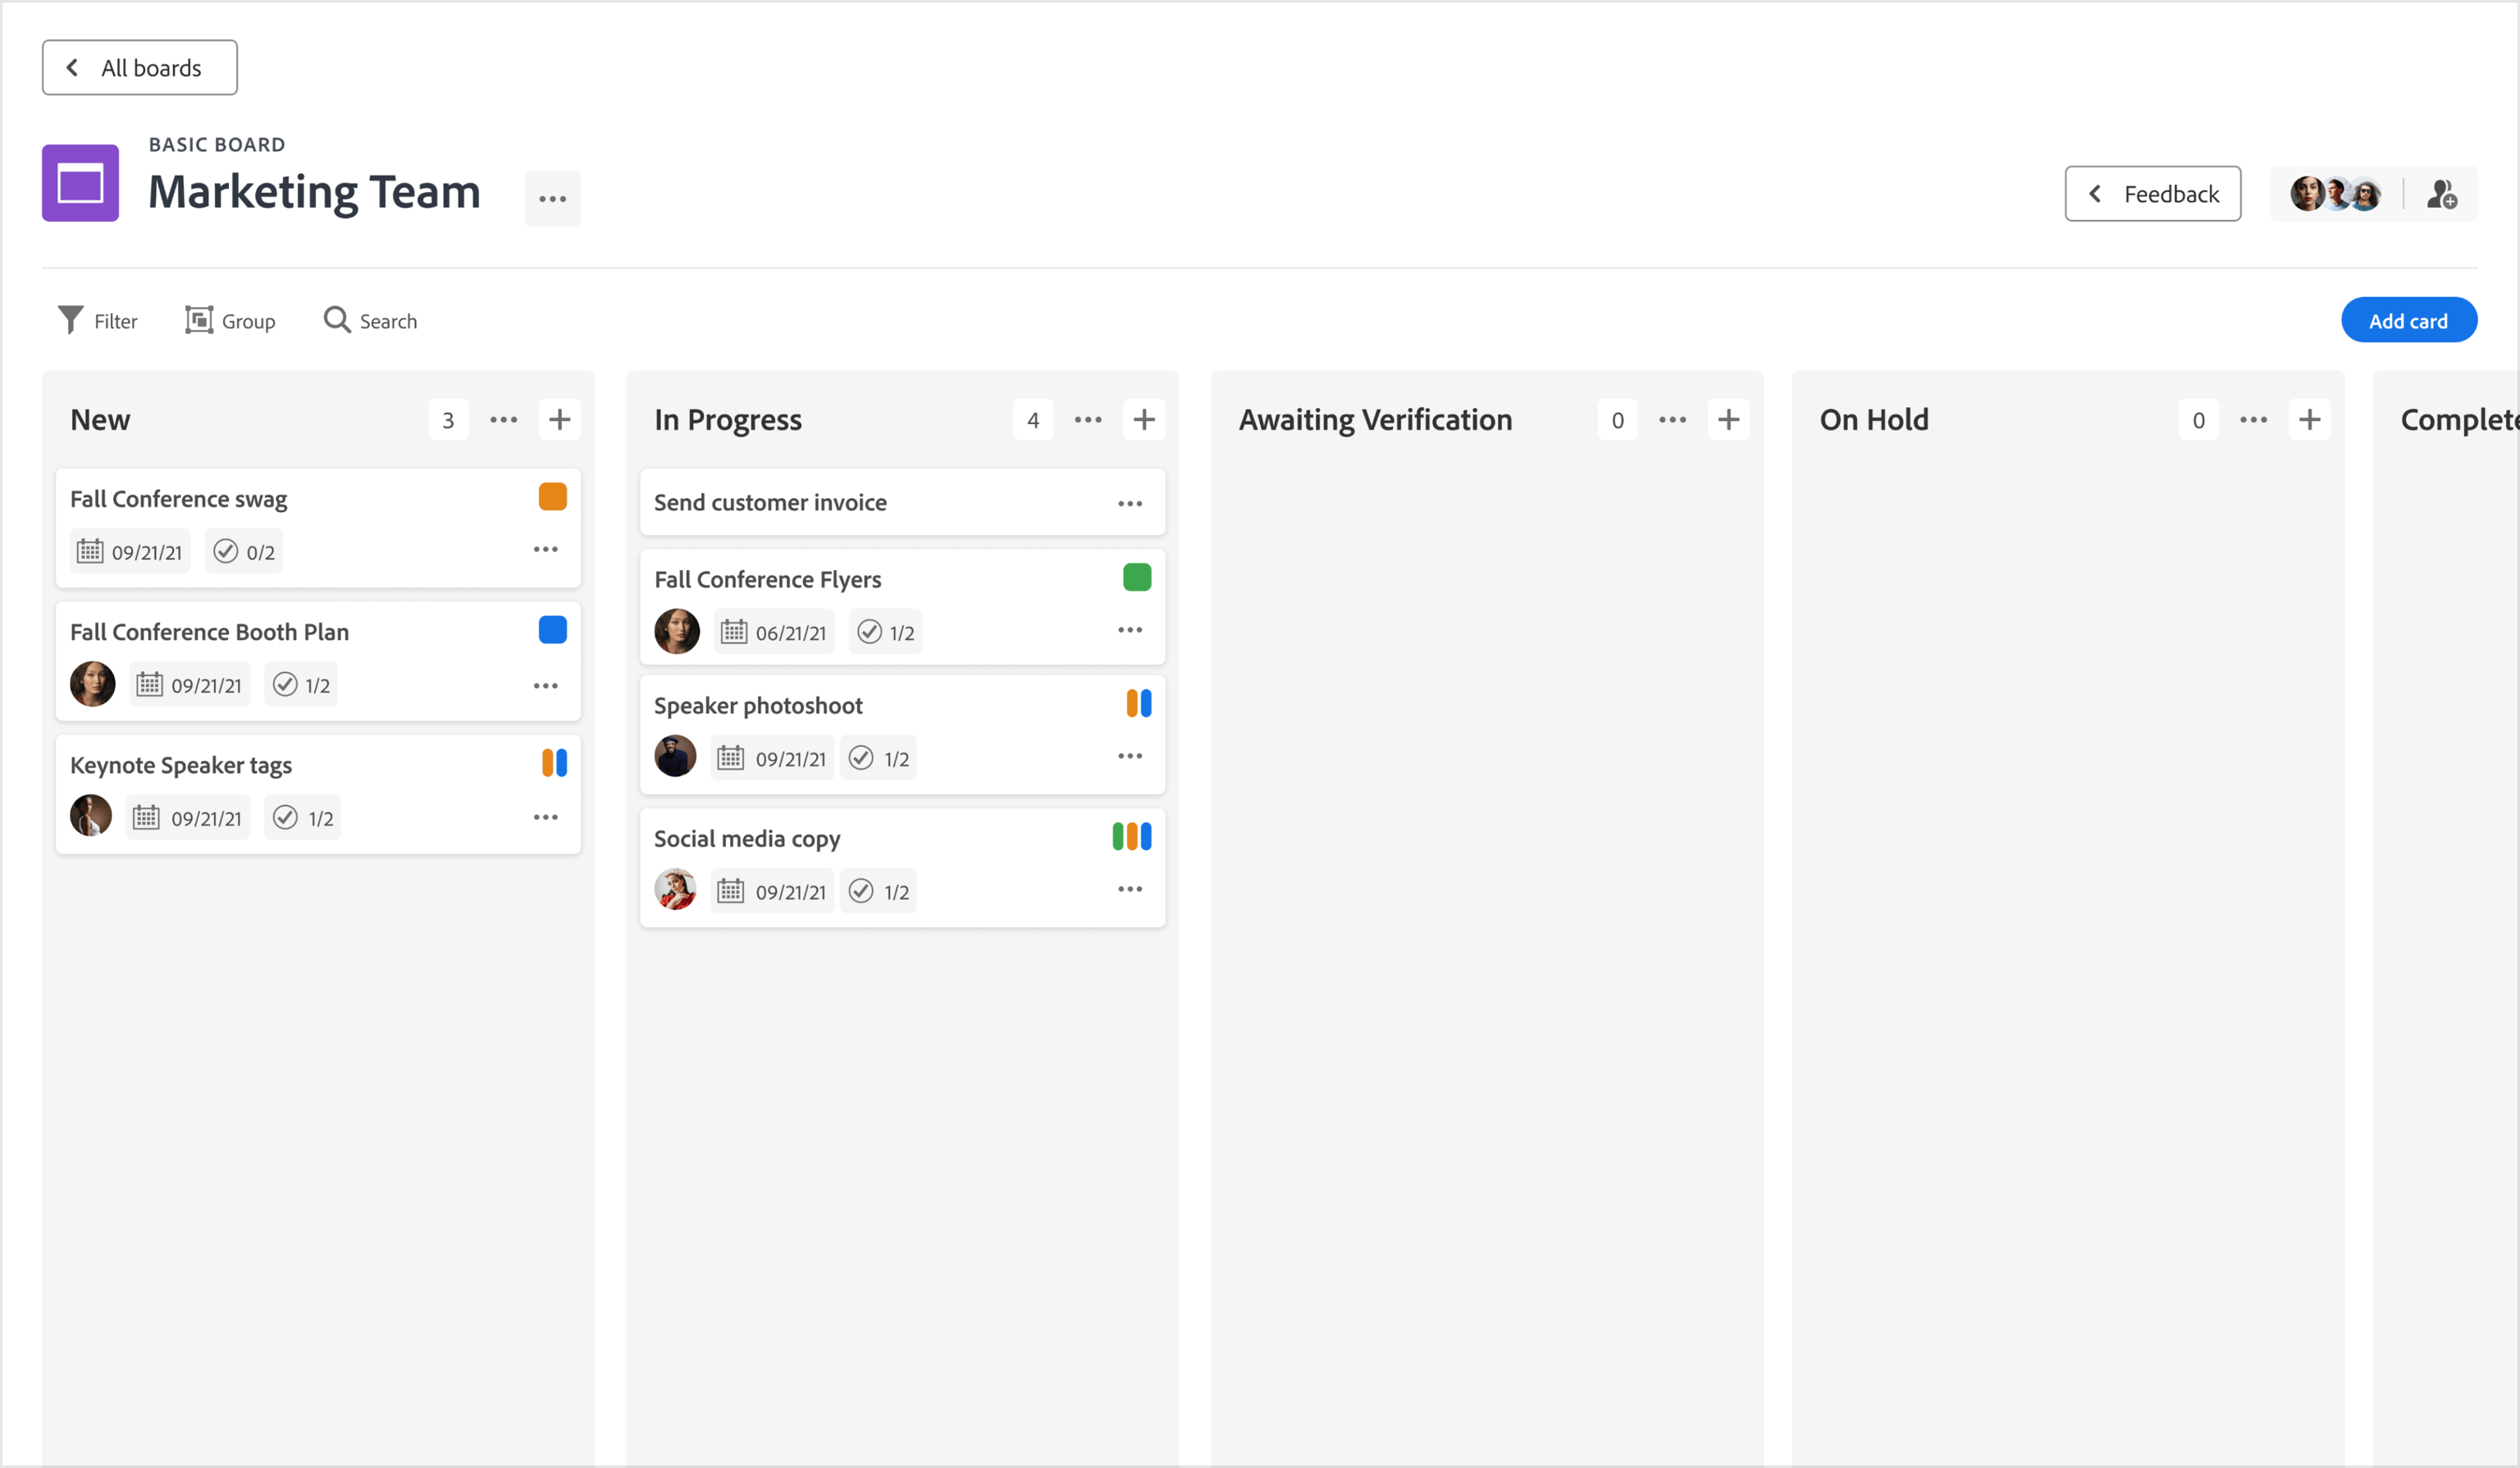
Task: Click the 1/2 checklist on Fall Conference Booth Plan
Action: point(301,685)
